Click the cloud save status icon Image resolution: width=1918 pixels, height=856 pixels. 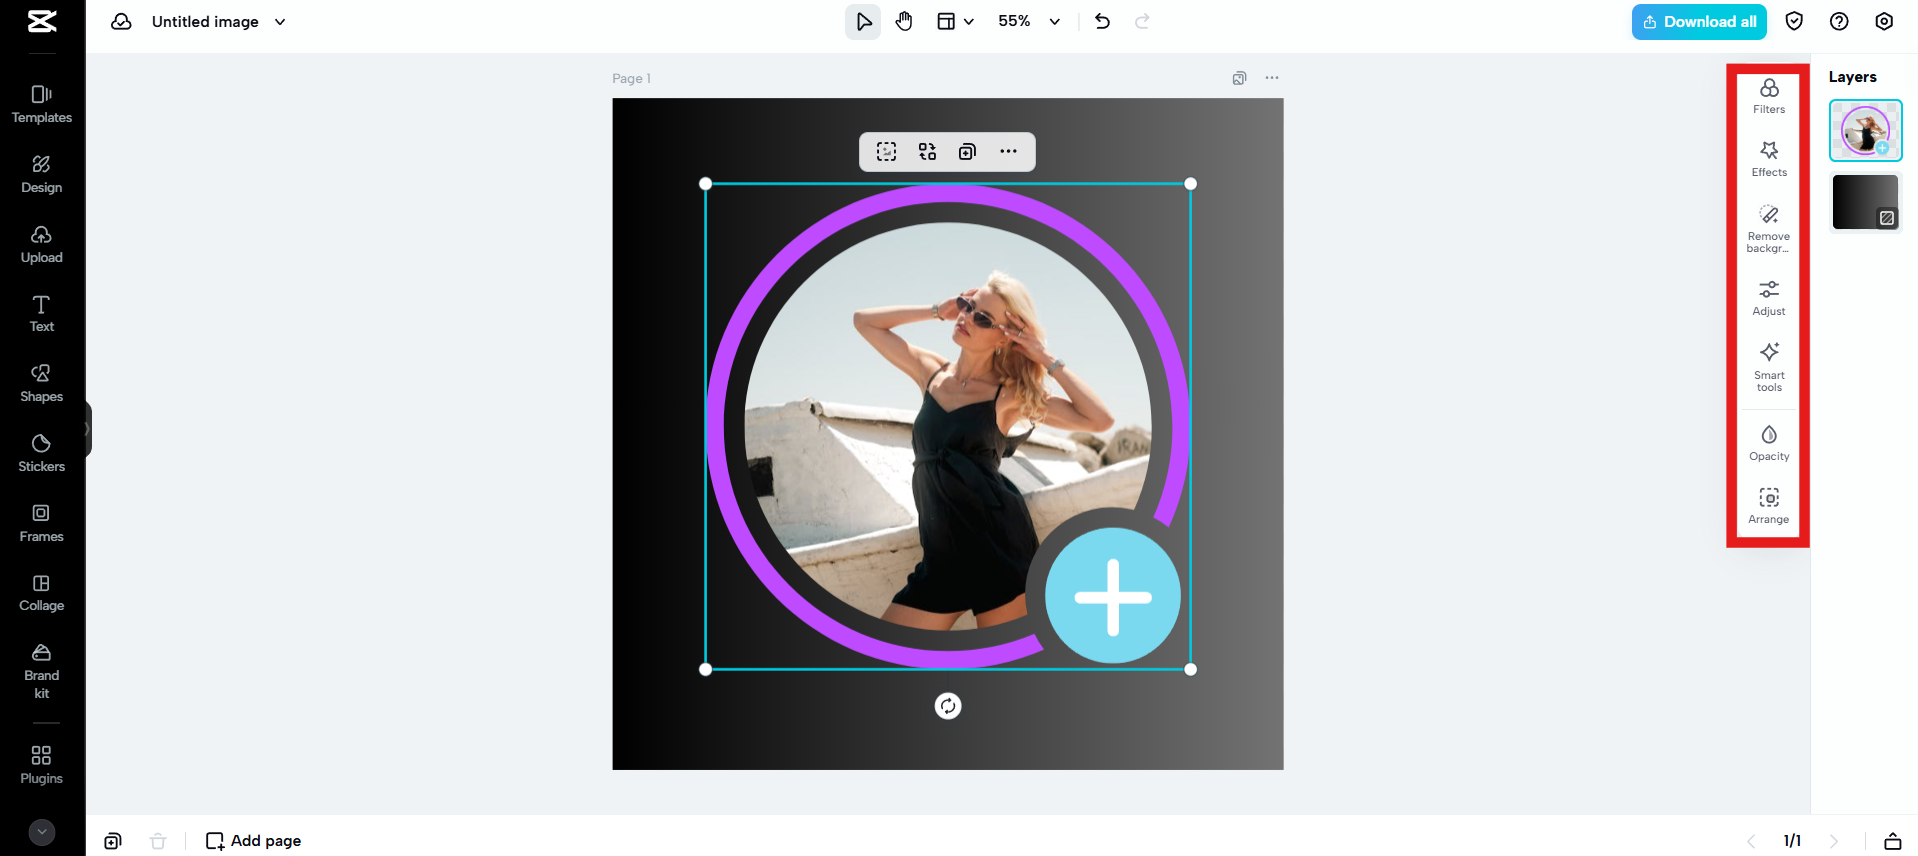121,21
